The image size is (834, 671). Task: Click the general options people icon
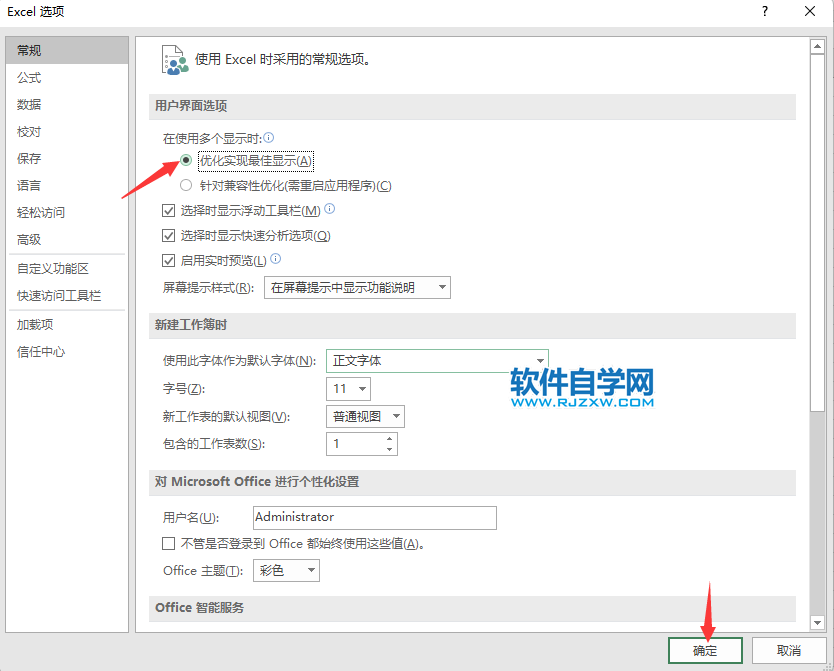click(174, 60)
